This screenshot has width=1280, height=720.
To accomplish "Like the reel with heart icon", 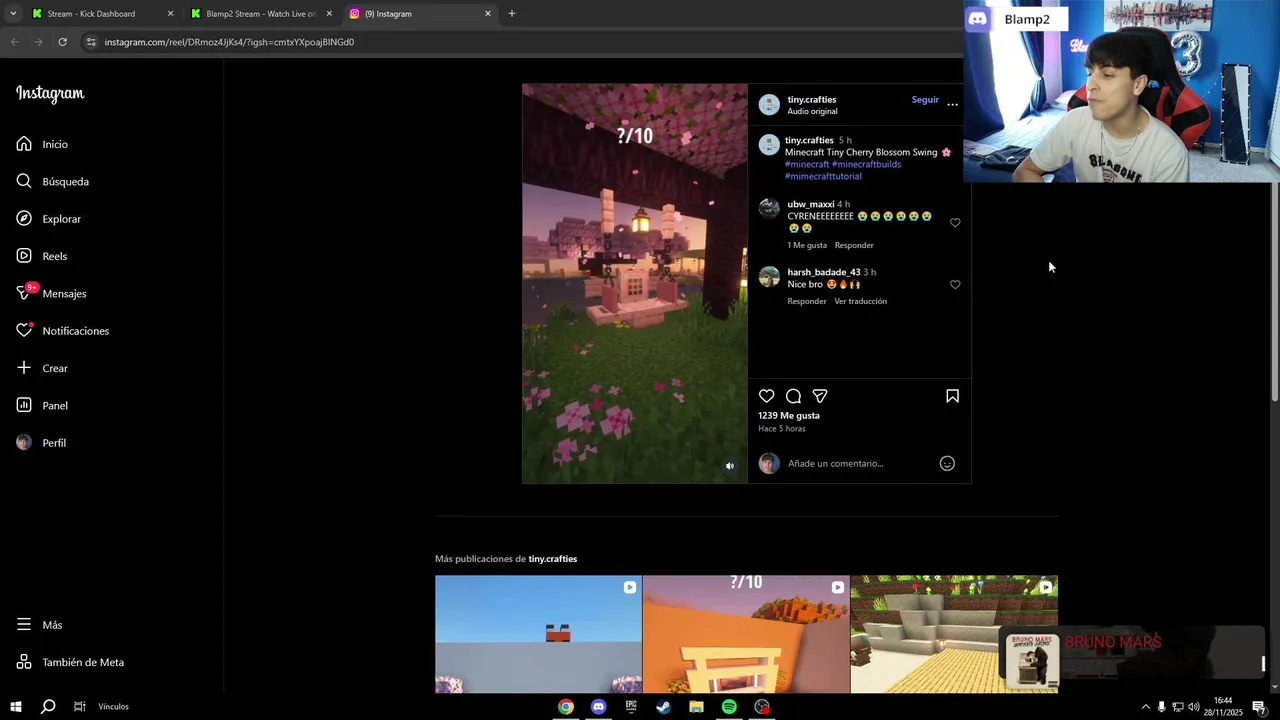I will 767,396.
